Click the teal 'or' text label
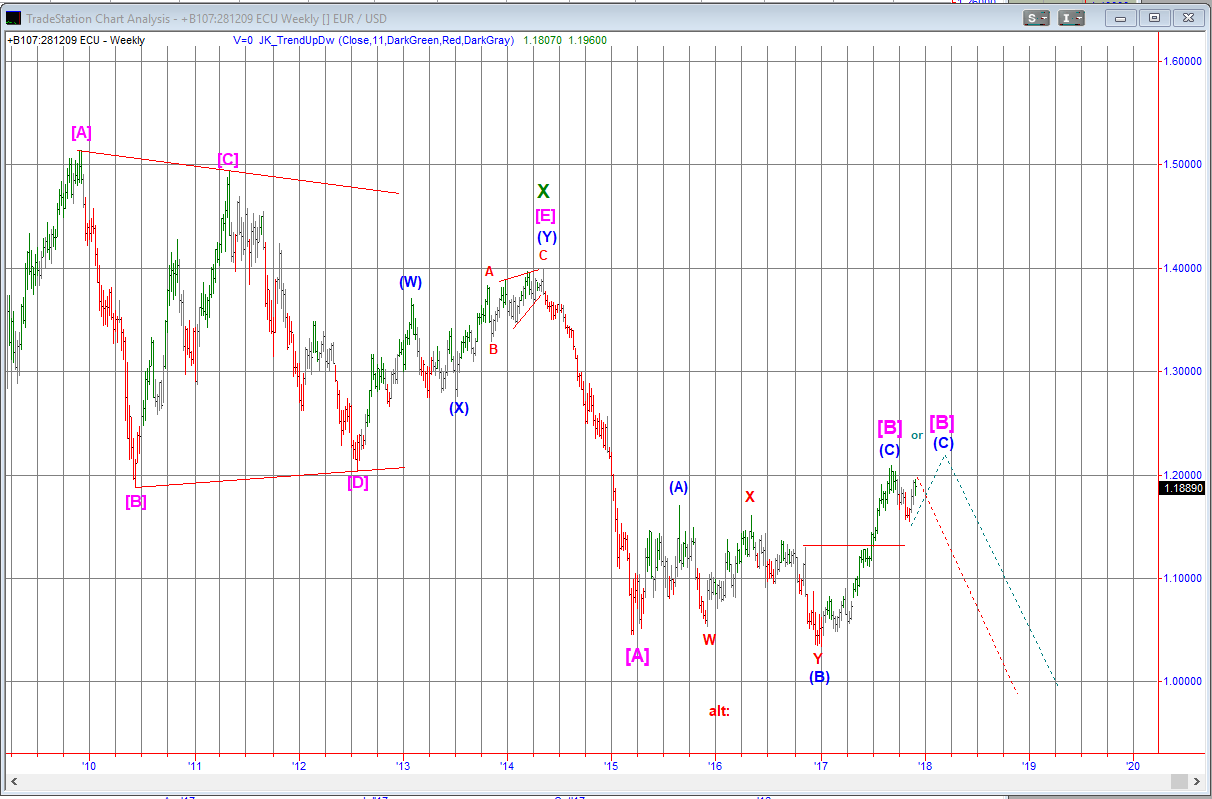Viewport: 1212px width, 799px height. coord(917,435)
